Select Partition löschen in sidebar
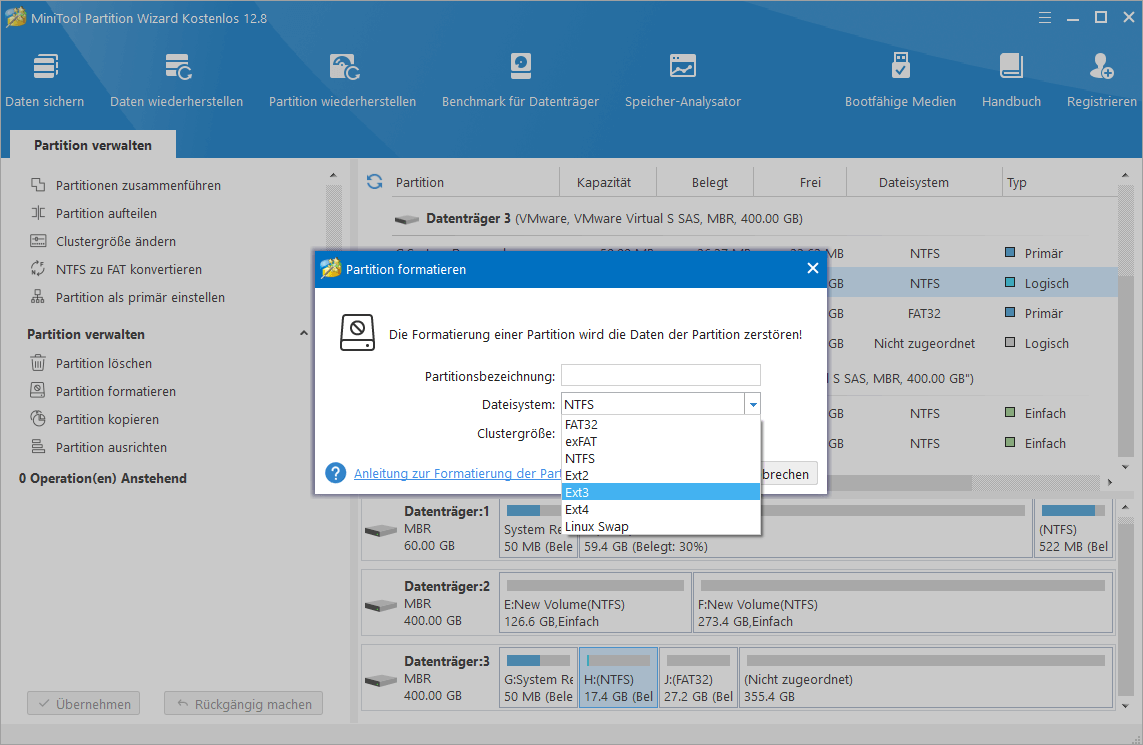This screenshot has height=745, width=1143. coord(103,363)
